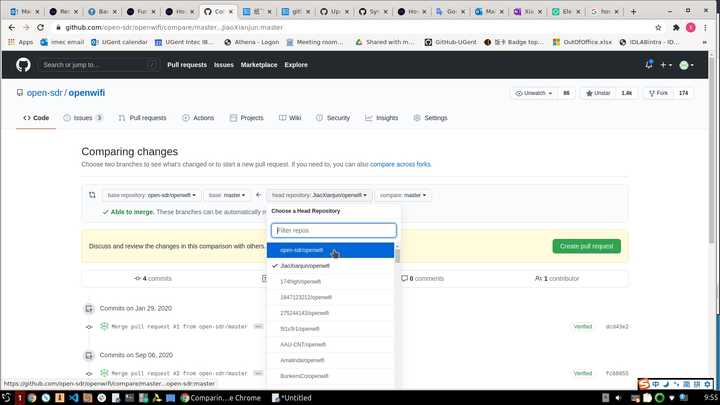720x405 pixels.
Task: Open the base repository open-sdr/openwifi dropdown
Action: 151,195
